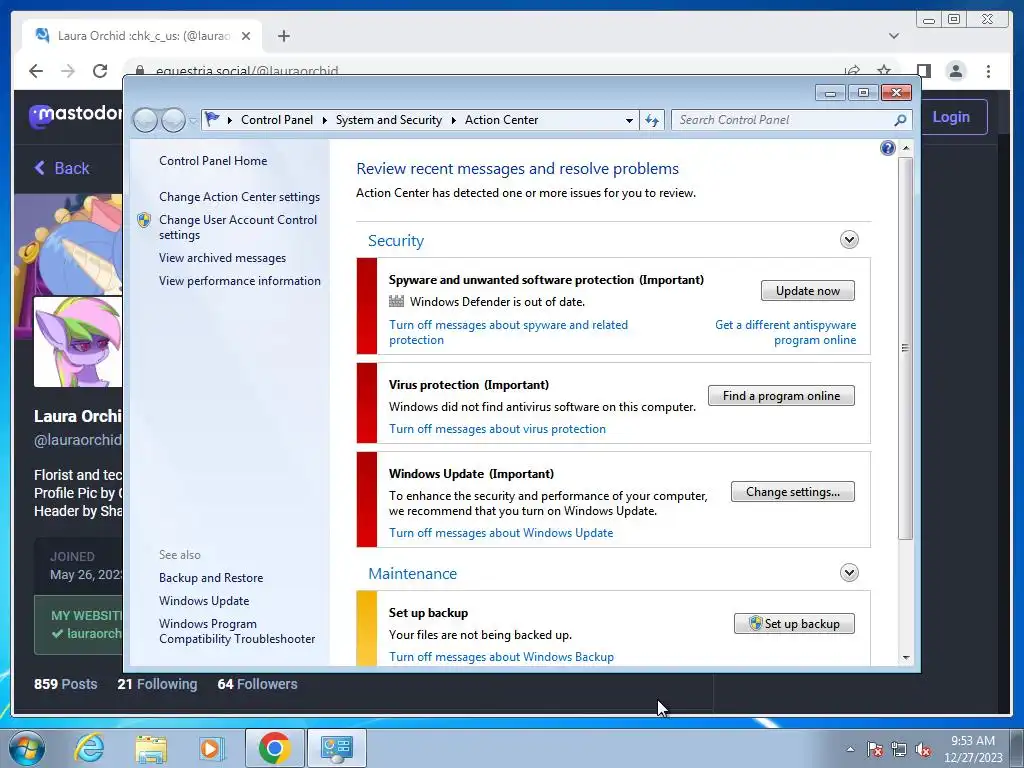The height and width of the screenshot is (768, 1024).
Task: Collapse the Security section
Action: pyautogui.click(x=849, y=240)
